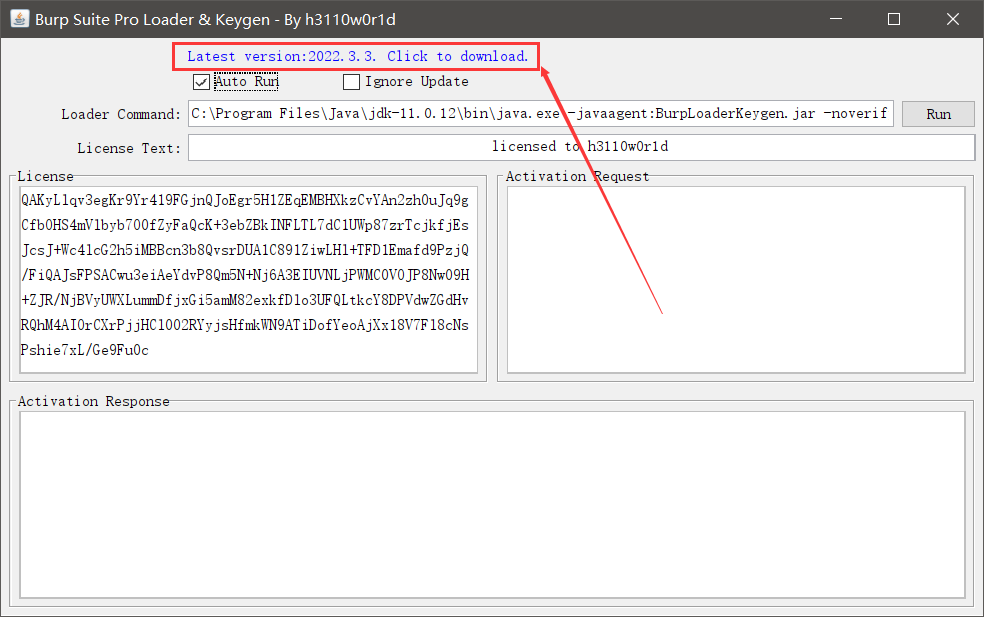This screenshot has height=617, width=984.
Task: Click the 'Loader Command:' label
Action: [120, 114]
